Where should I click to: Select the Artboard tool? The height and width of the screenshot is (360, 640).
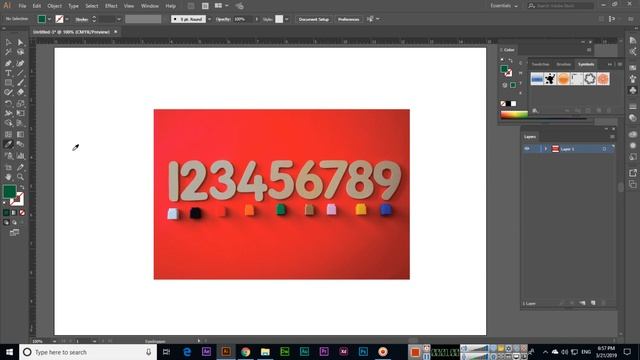click(8, 167)
